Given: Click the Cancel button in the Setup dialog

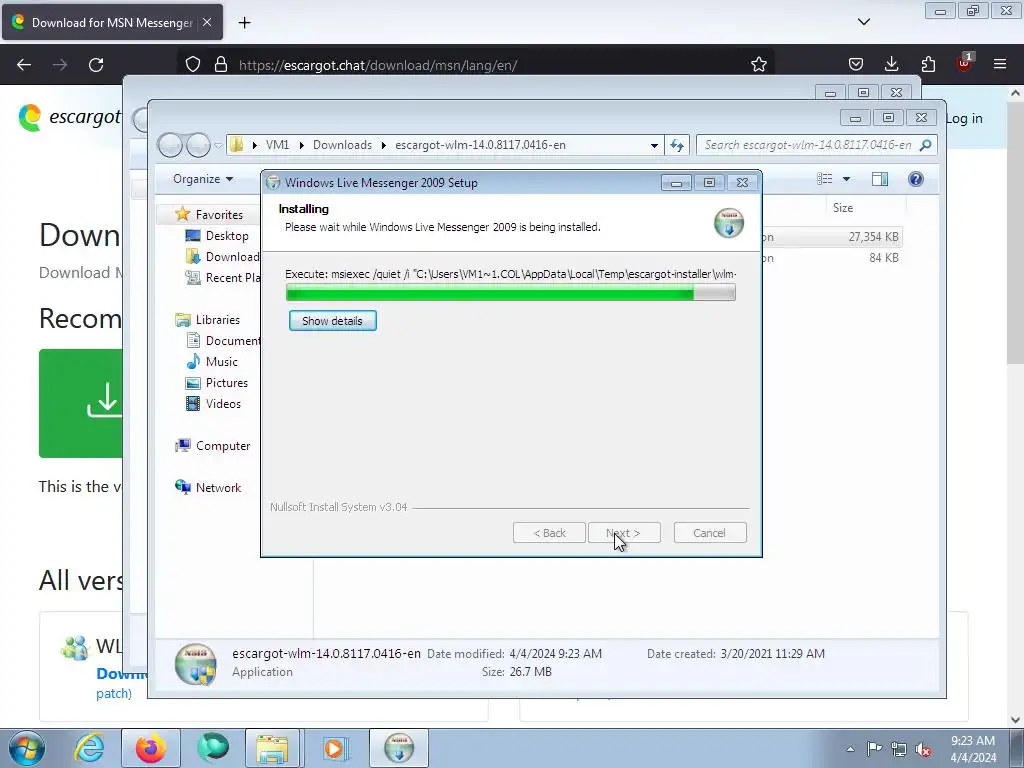Looking at the screenshot, I should (x=709, y=533).
